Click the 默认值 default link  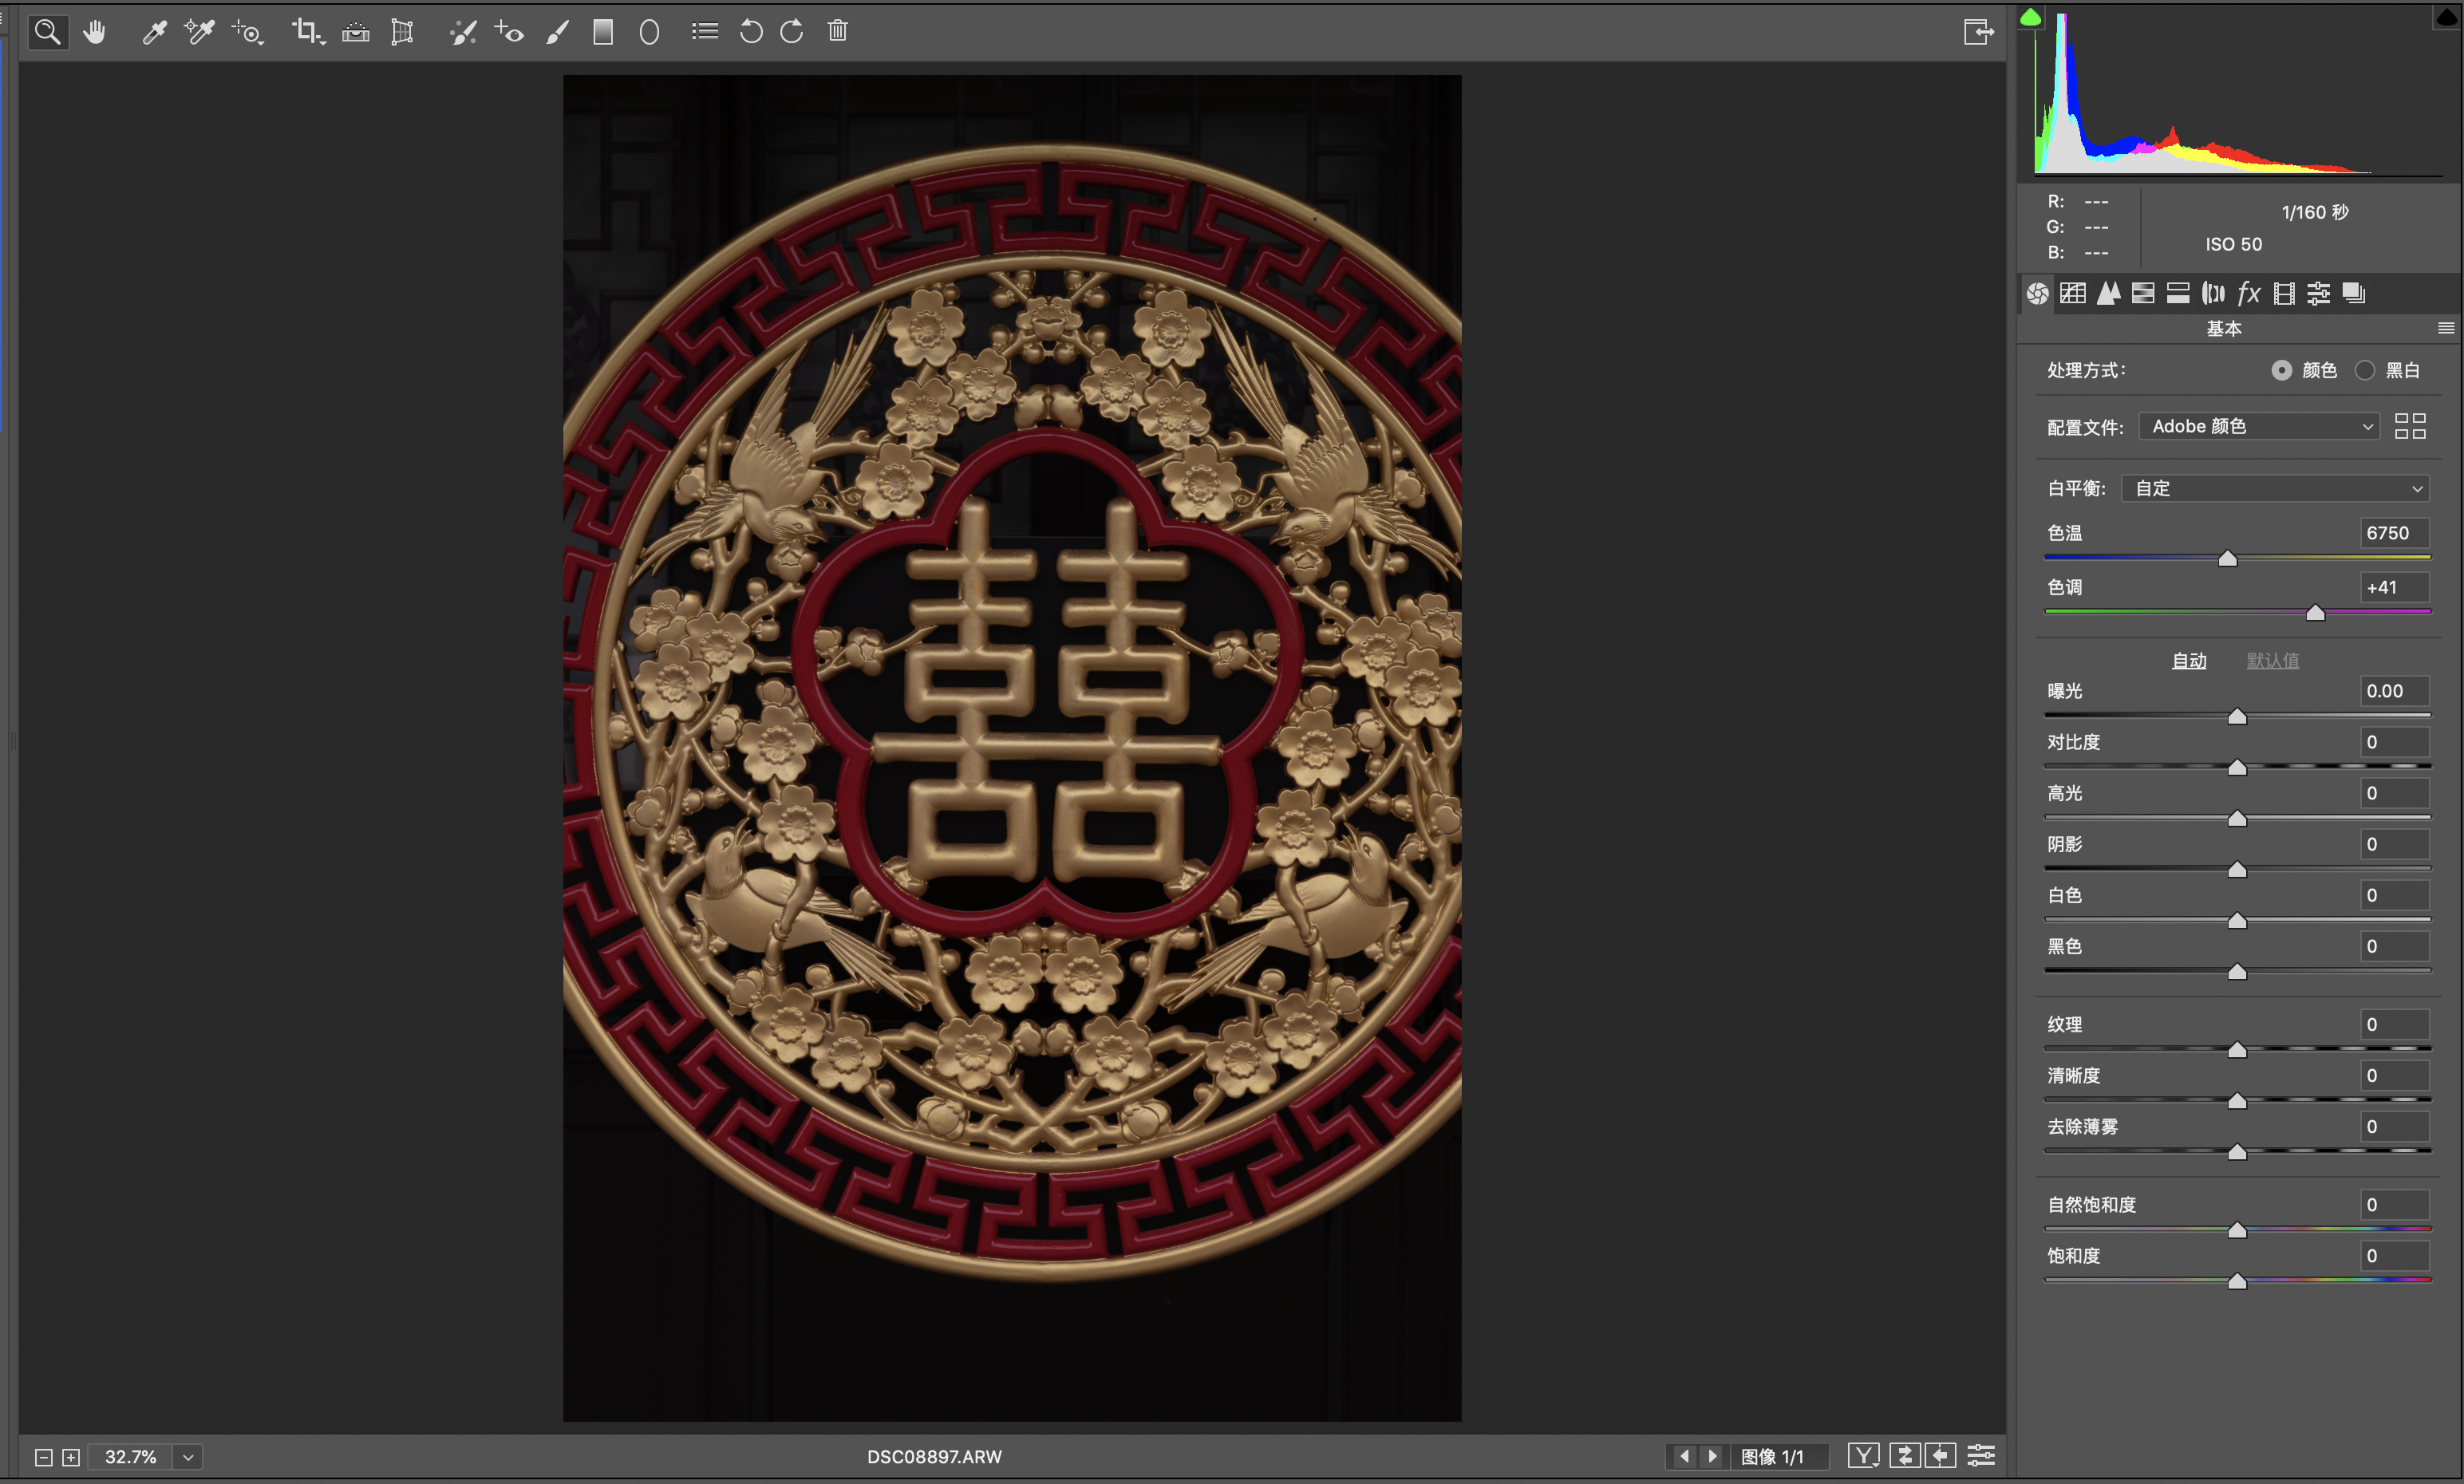[2272, 660]
